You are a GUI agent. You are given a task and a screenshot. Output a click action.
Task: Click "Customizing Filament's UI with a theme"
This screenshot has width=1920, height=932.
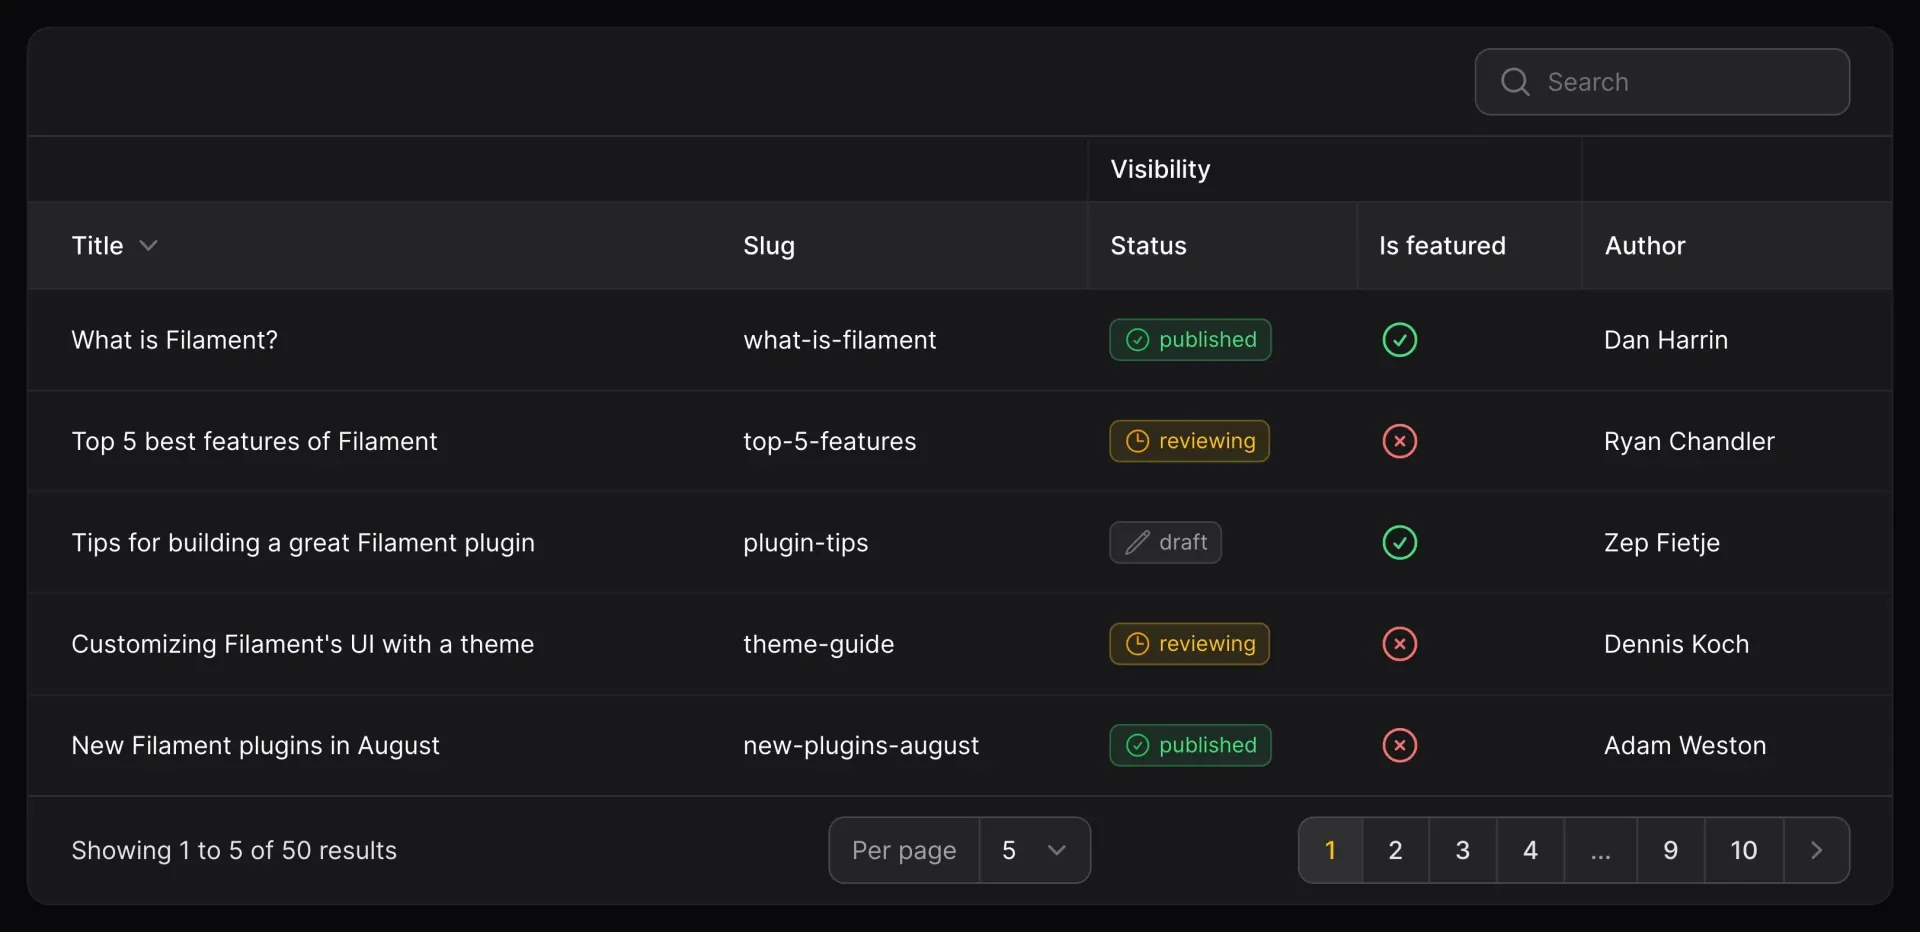click(x=302, y=644)
